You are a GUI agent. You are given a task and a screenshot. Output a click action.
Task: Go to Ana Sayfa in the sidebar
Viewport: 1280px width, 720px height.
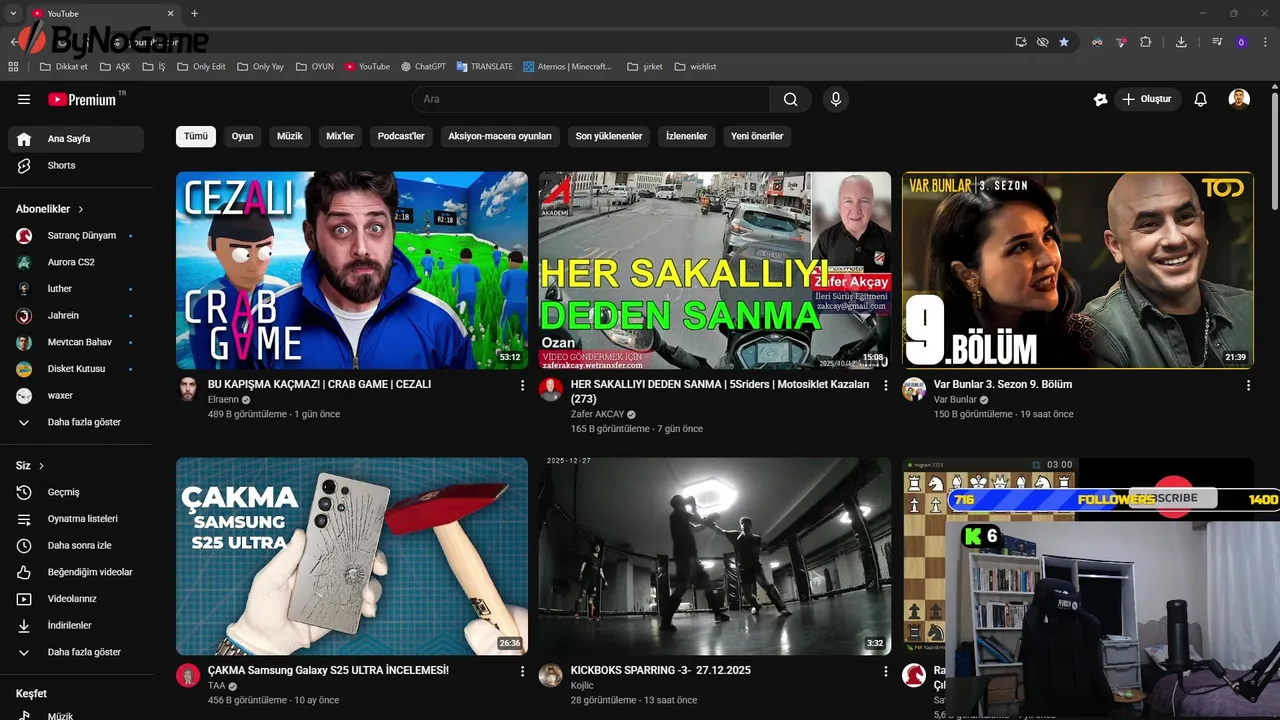tap(75, 139)
